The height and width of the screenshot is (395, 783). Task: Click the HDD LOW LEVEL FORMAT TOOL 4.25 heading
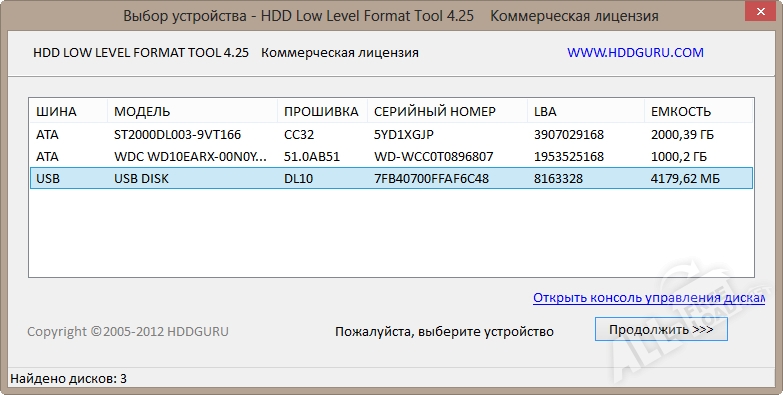[x=141, y=53]
